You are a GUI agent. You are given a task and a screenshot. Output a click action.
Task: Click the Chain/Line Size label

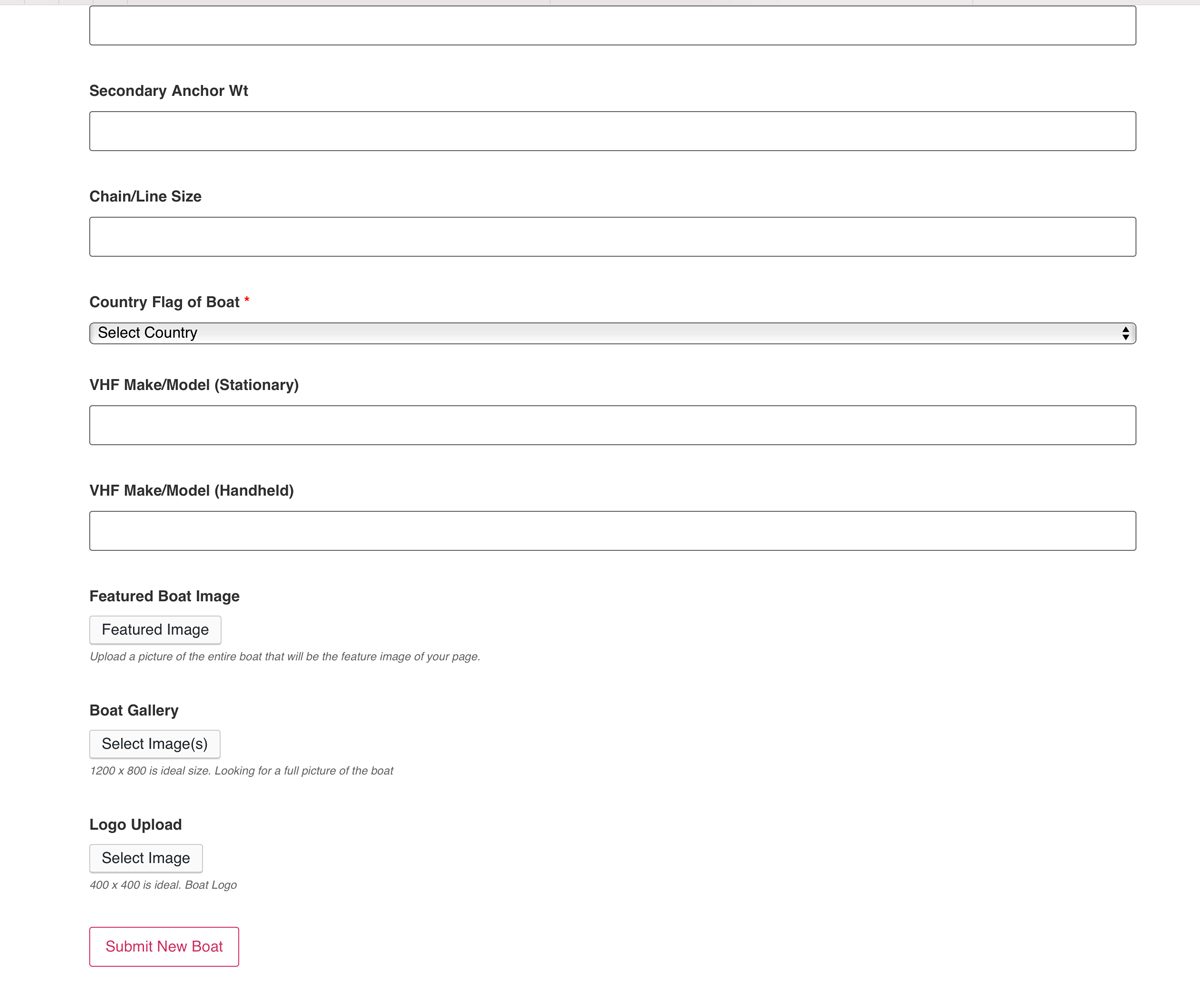[145, 197]
